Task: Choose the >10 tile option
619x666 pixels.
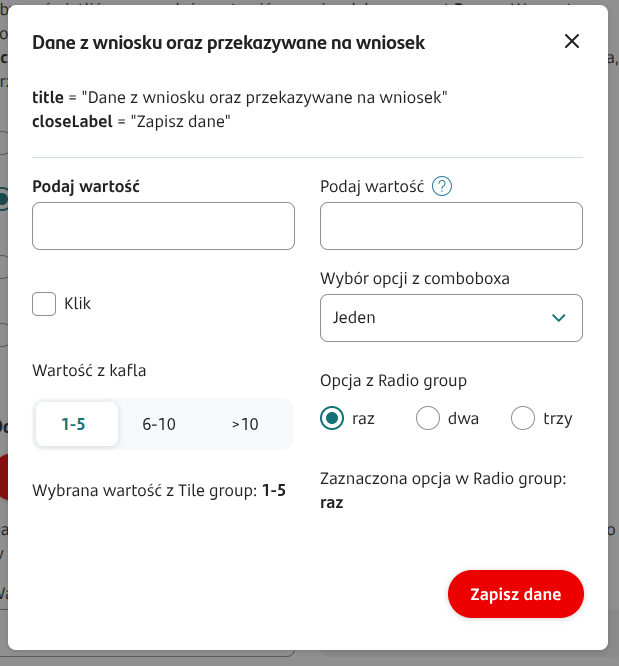Action: (245, 424)
